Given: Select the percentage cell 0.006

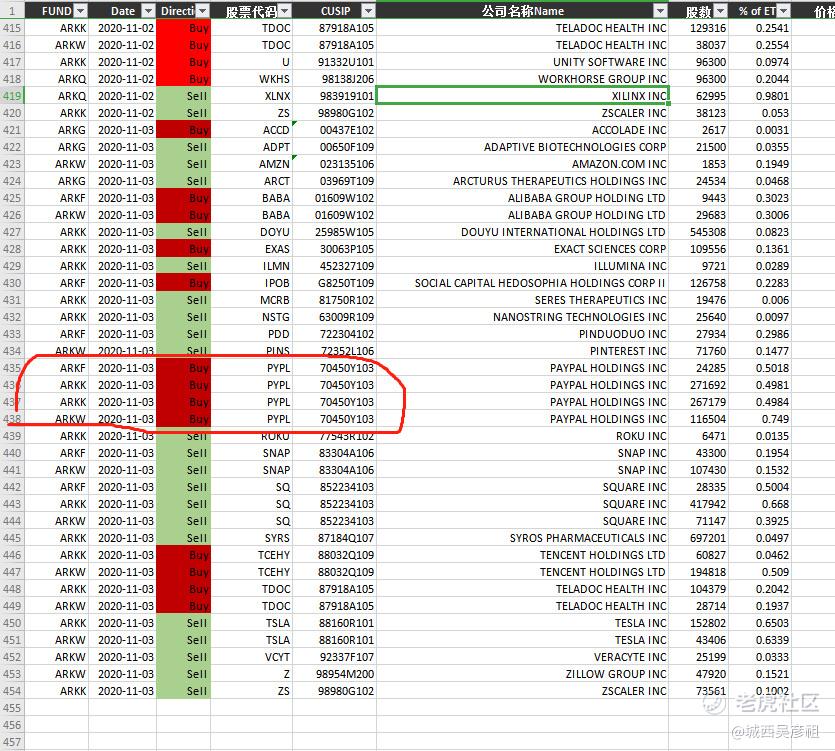Looking at the screenshot, I should tap(759, 300).
